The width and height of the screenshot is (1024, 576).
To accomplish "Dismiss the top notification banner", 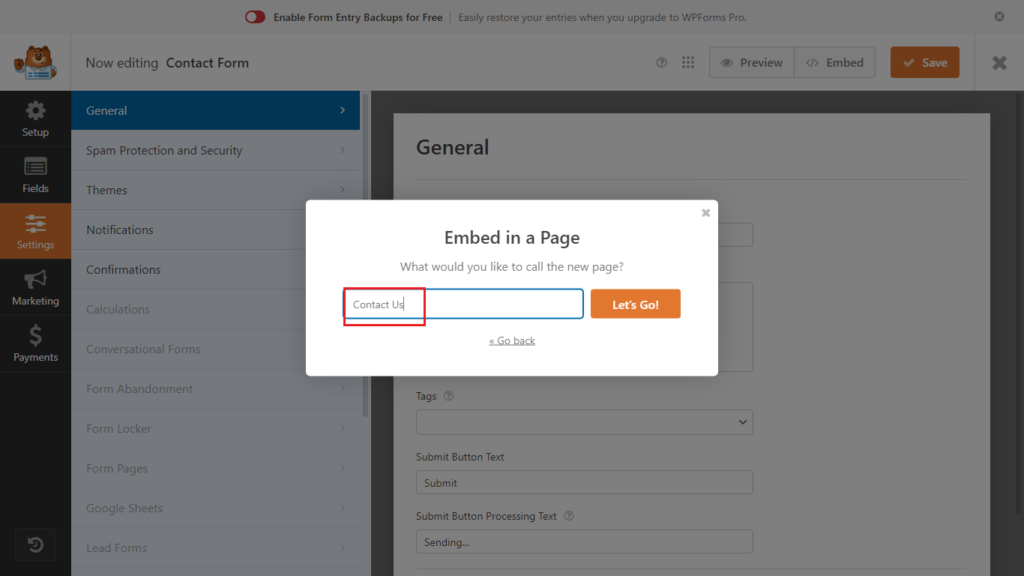I will pyautogui.click(x=999, y=17).
